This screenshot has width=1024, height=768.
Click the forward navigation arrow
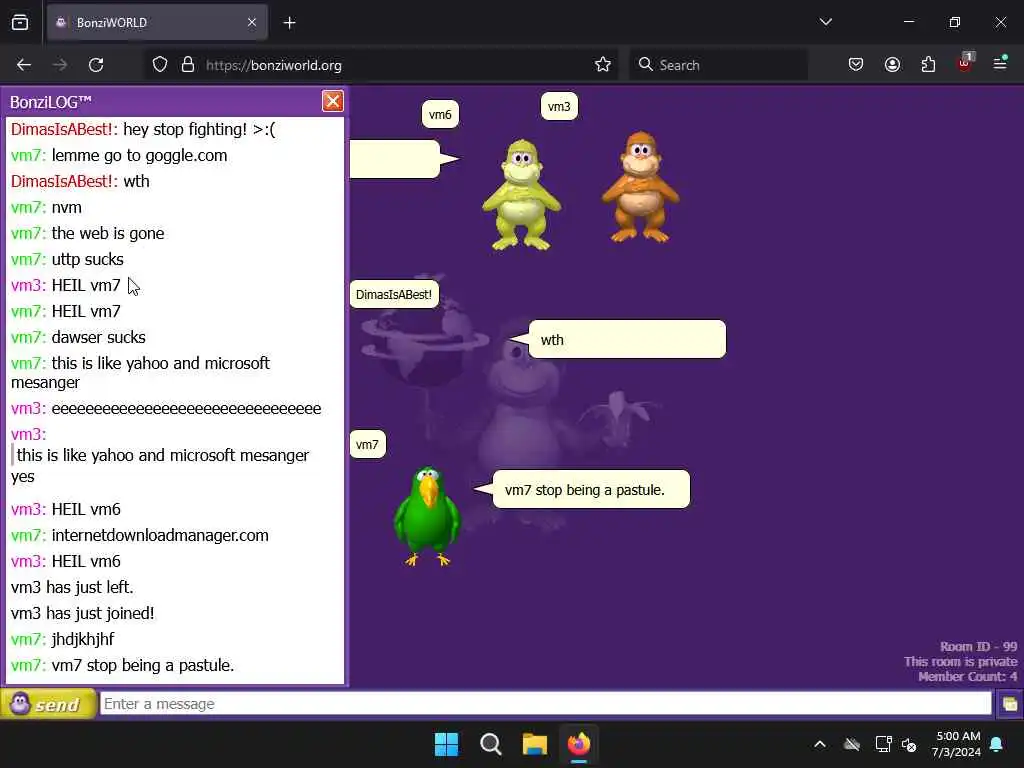(60, 65)
